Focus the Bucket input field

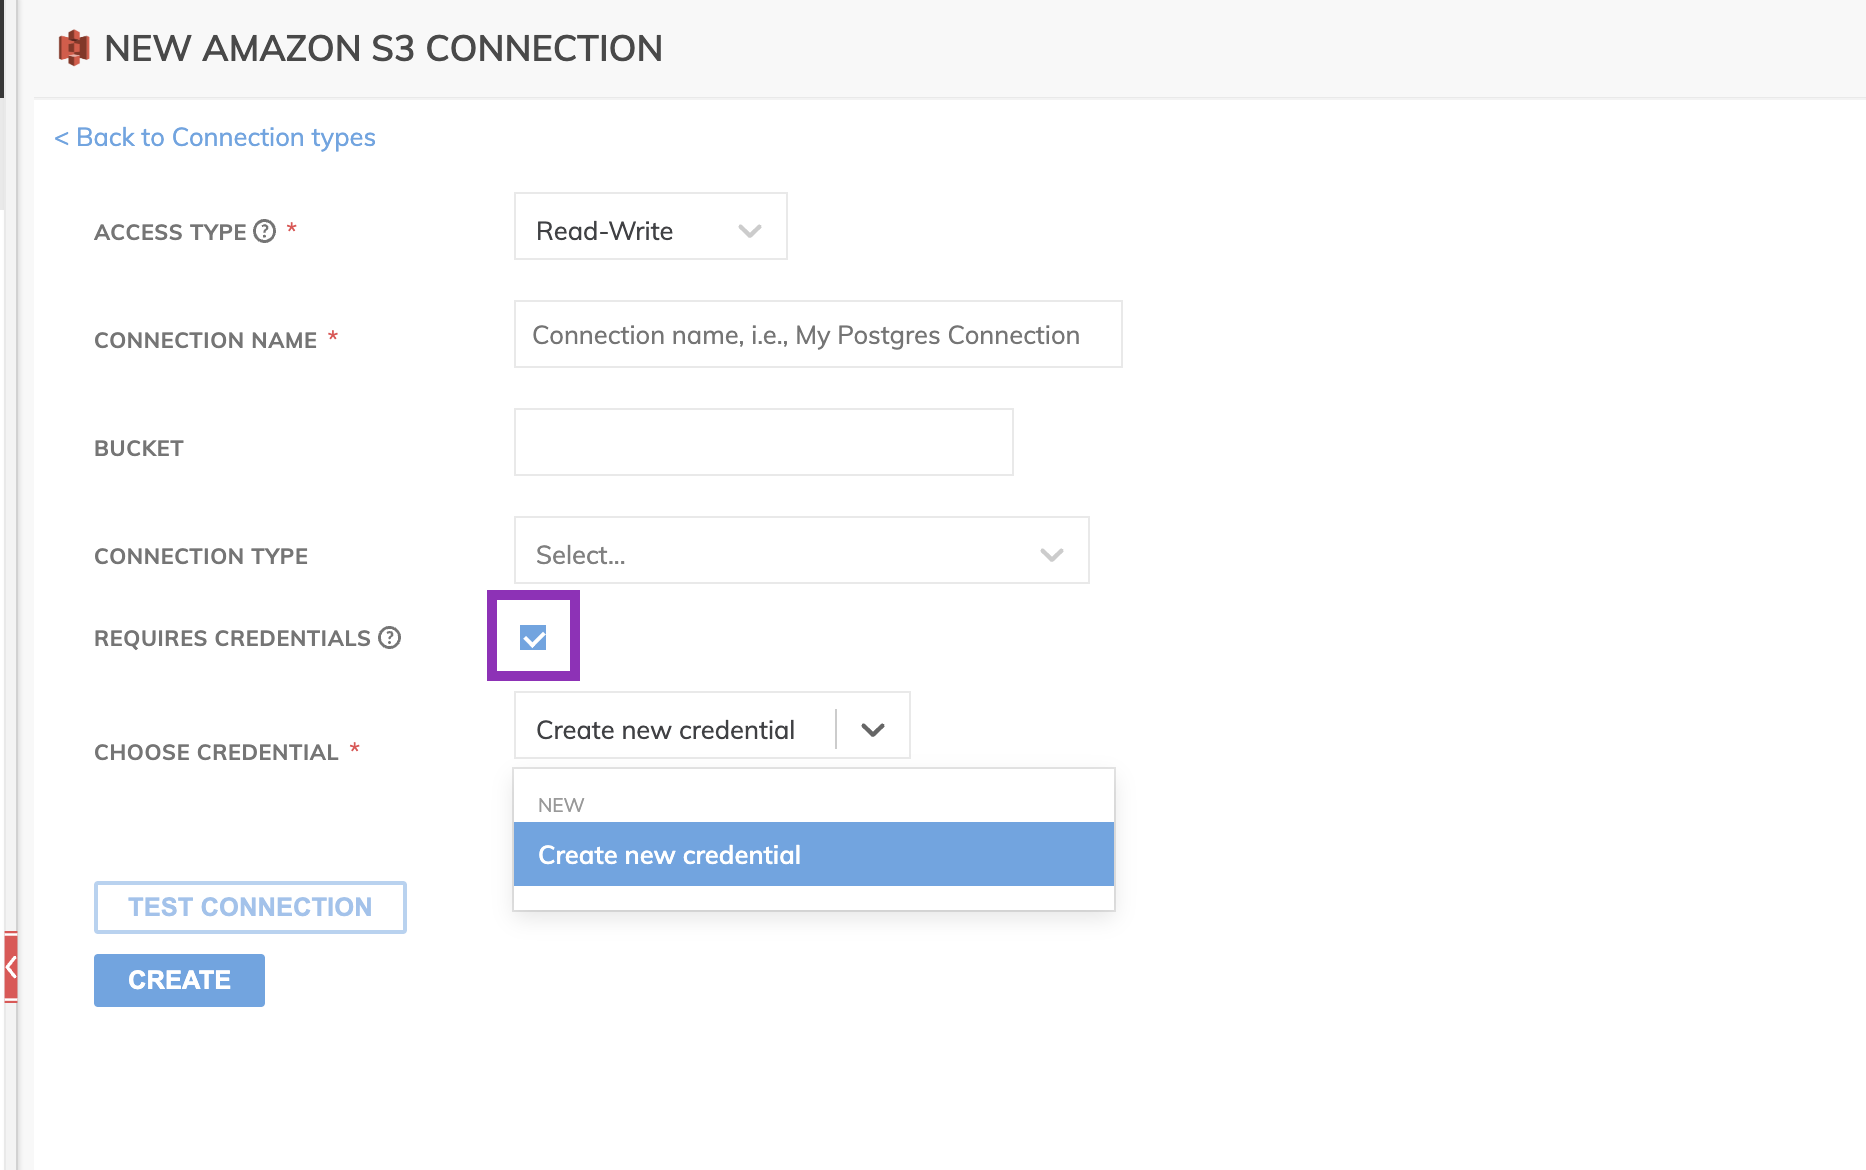coord(764,442)
